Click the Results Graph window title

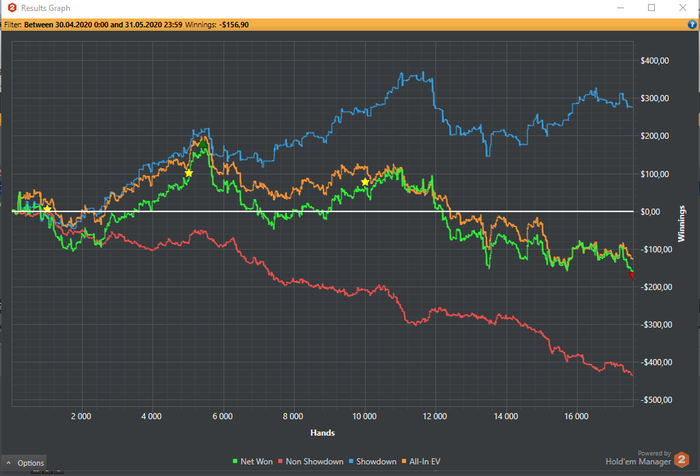pos(46,8)
